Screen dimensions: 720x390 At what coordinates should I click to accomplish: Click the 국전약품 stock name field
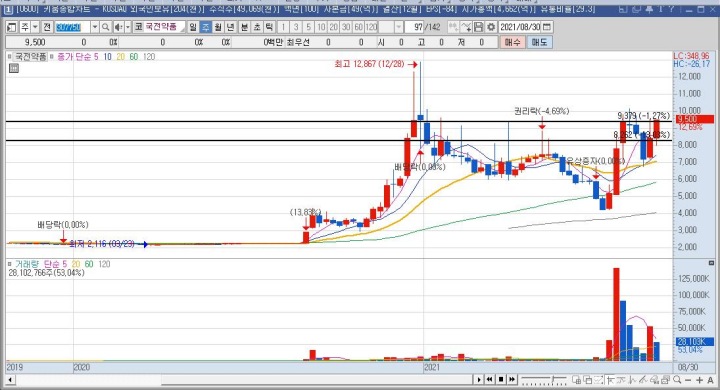[164, 27]
